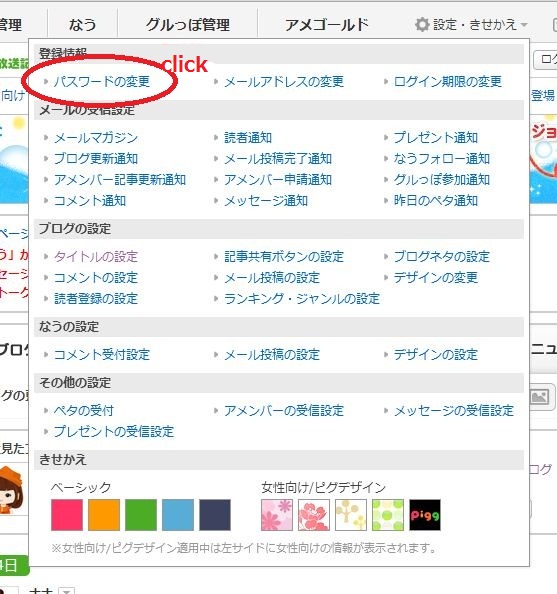Open デザインの変更 link
Image resolution: width=557 pixels, height=594 pixels.
pos(436,278)
